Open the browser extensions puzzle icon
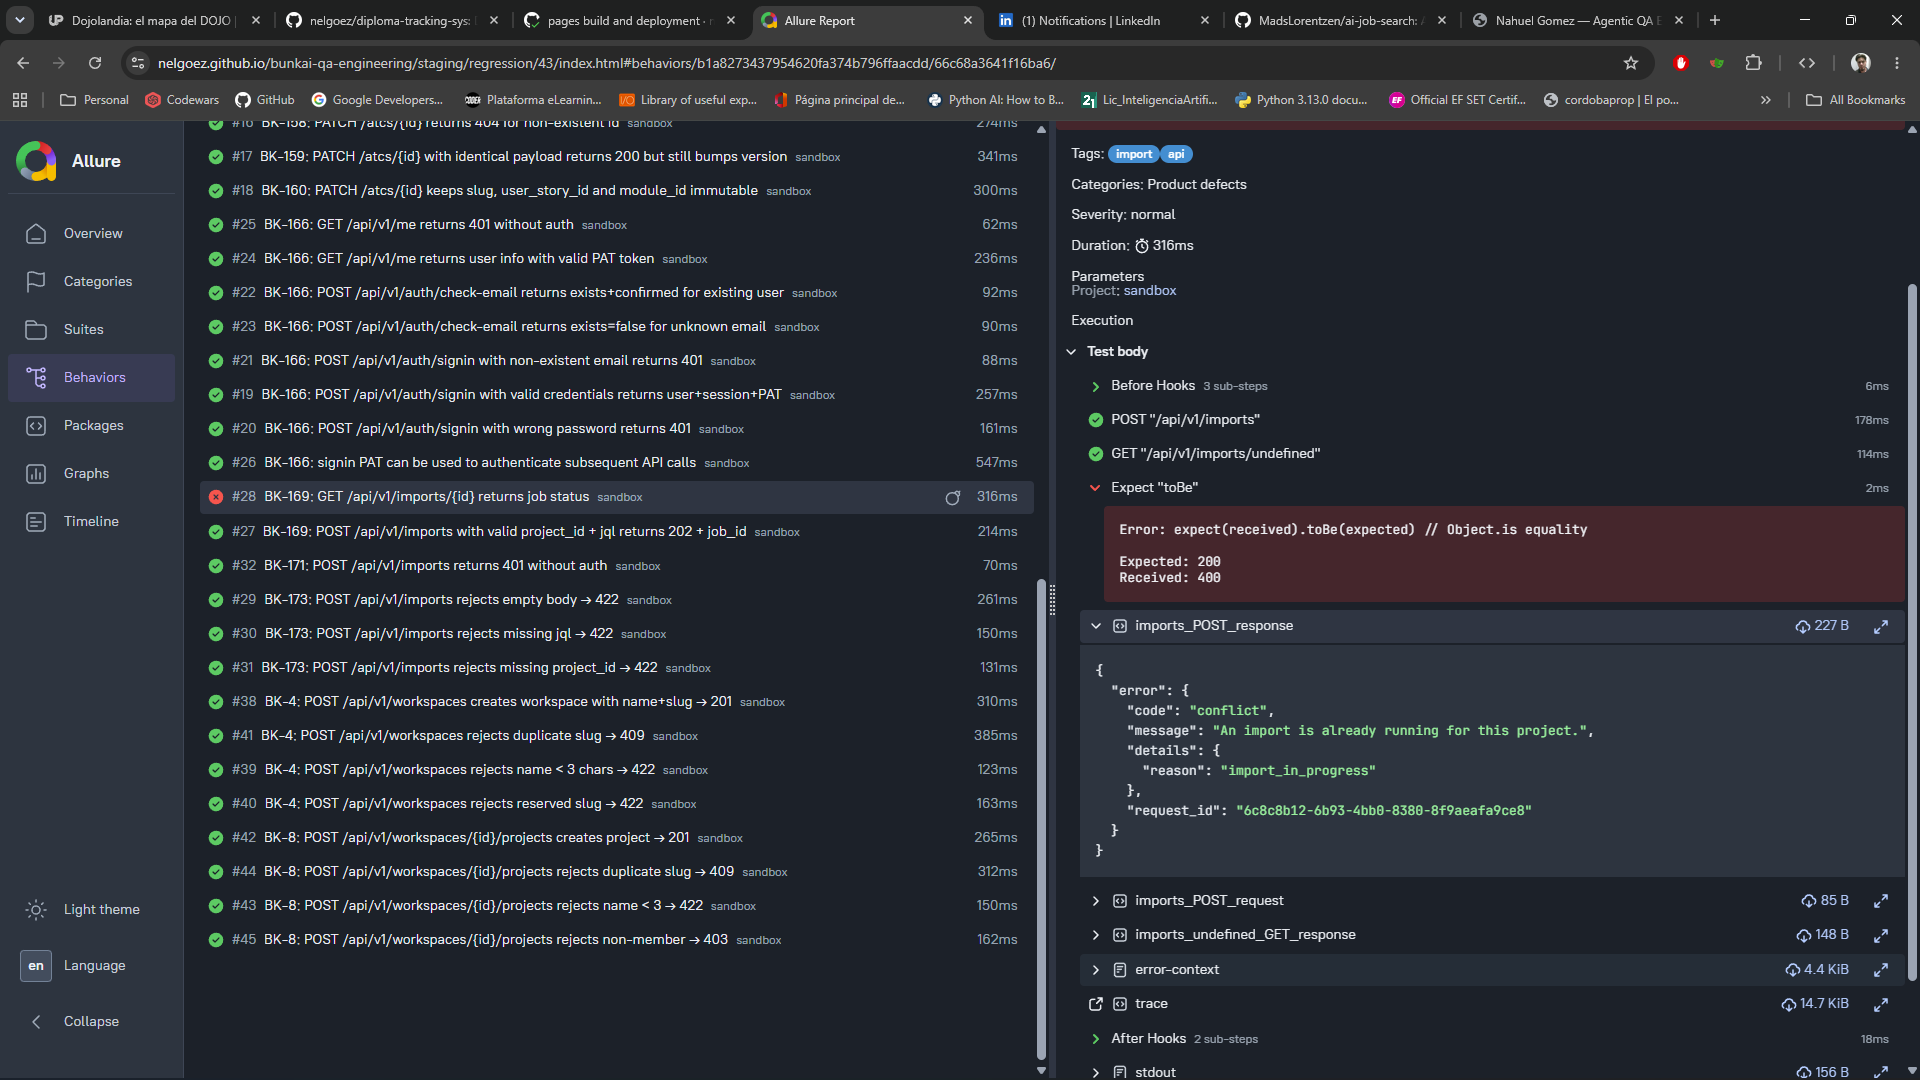The image size is (1920, 1080). point(1753,63)
